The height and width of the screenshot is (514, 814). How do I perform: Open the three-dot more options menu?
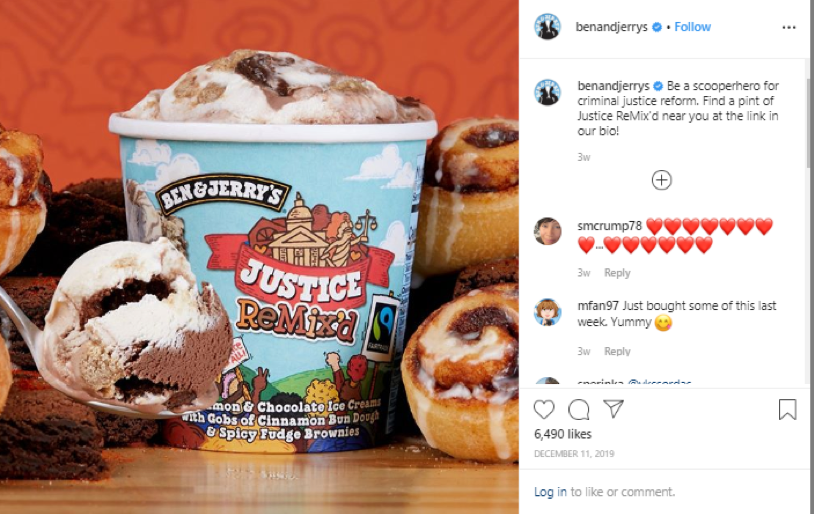(789, 28)
